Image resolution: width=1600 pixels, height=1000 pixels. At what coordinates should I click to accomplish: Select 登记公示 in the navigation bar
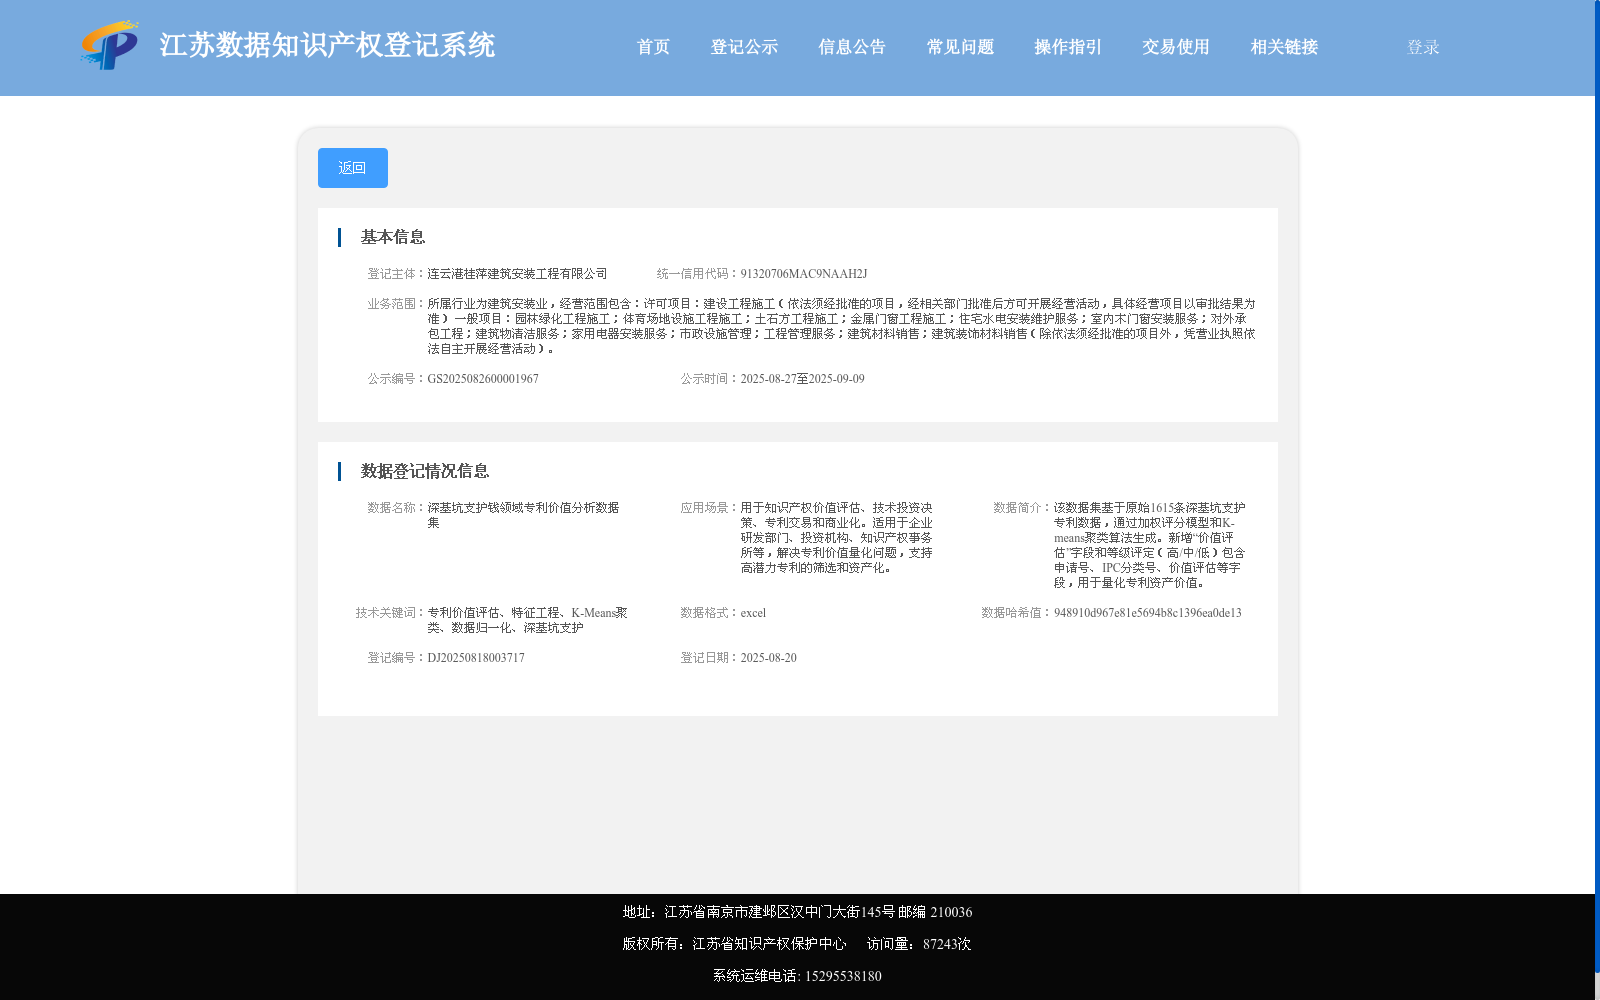click(x=744, y=46)
